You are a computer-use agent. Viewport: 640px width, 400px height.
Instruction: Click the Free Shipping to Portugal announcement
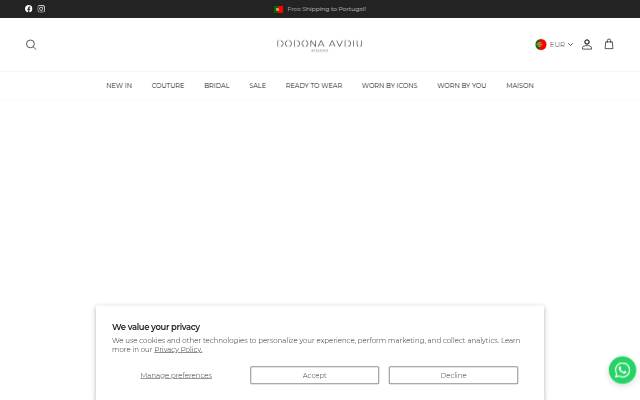[320, 9]
